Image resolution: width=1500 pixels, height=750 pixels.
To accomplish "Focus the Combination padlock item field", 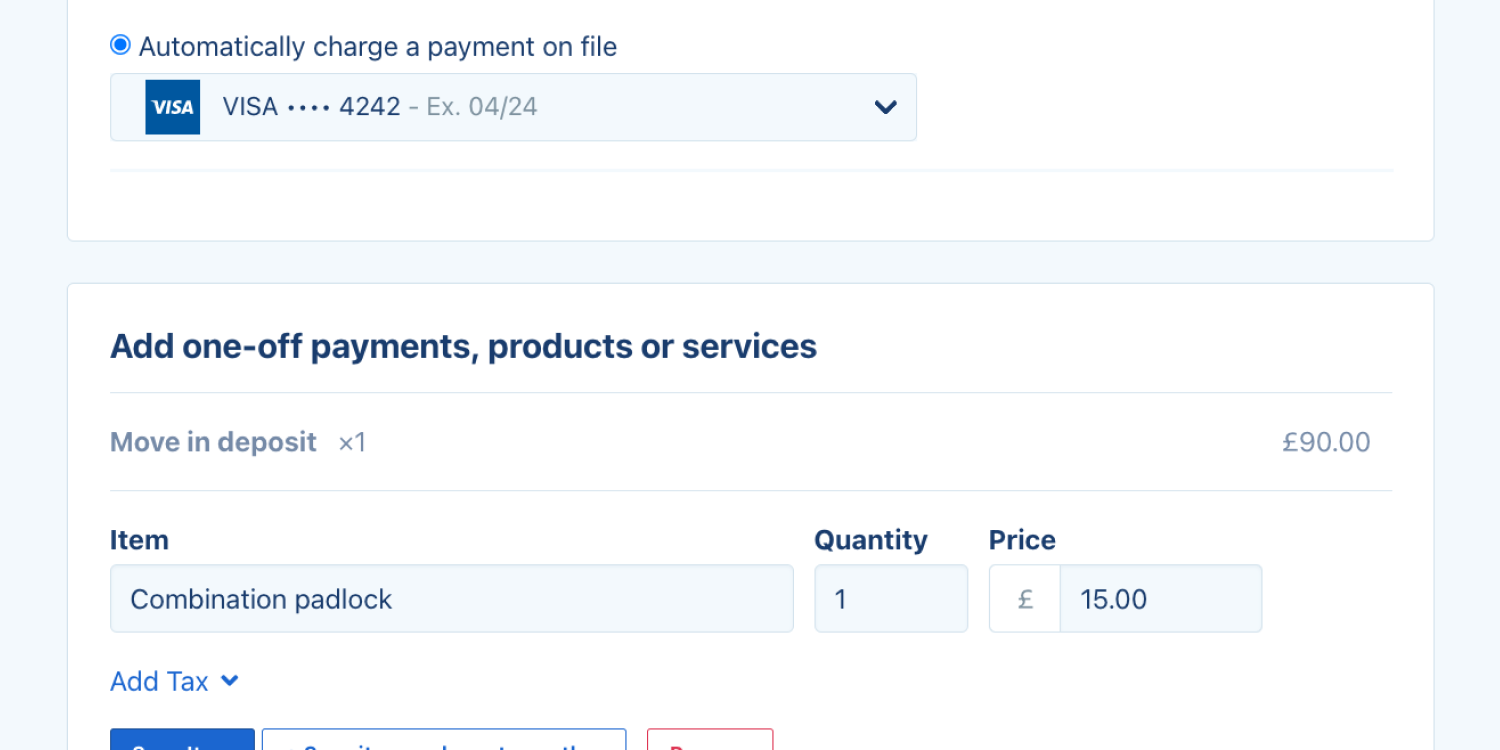I will coord(451,599).
